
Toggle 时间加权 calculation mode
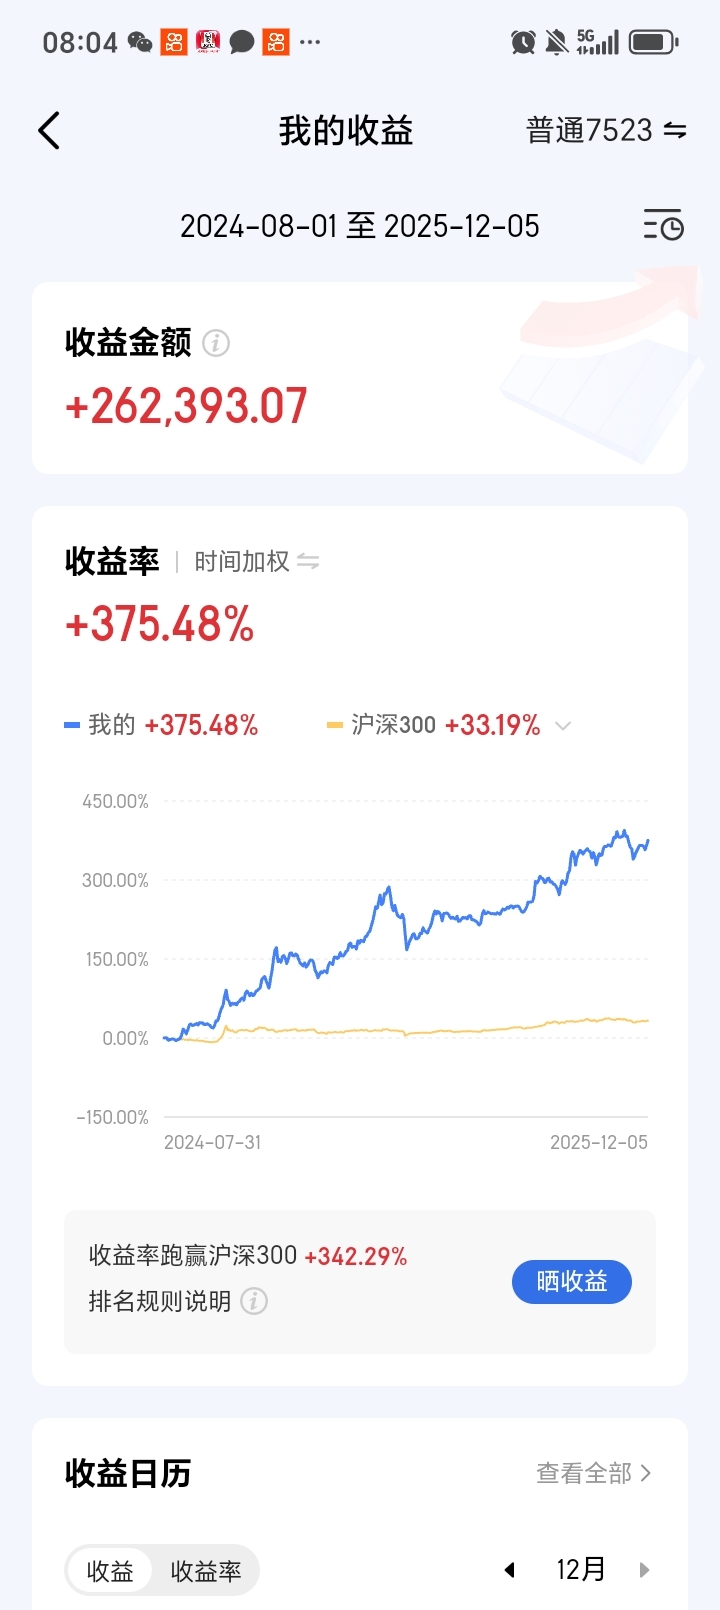(257, 562)
